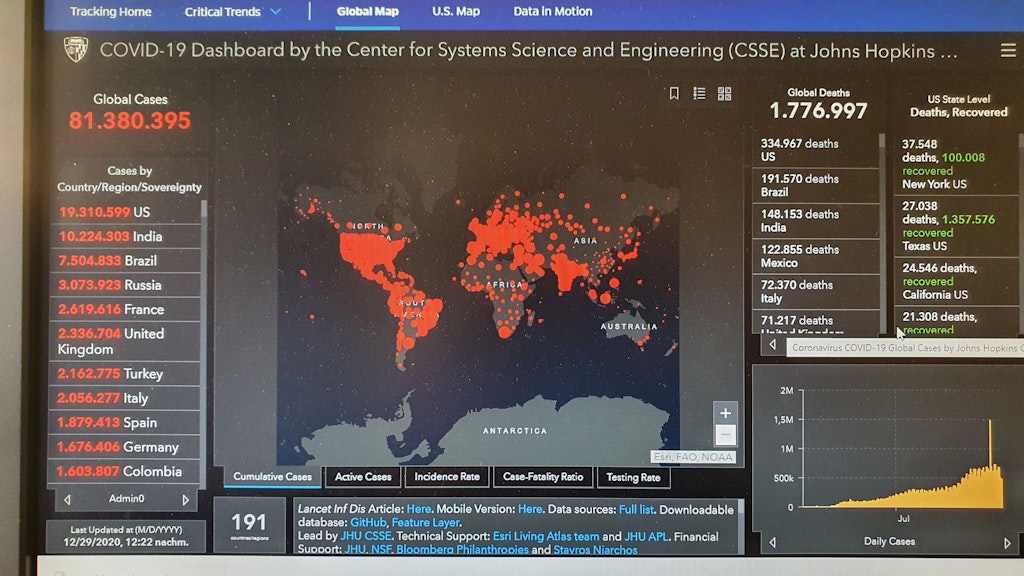This screenshot has width=1024, height=576.
Task: Open the Esri Living Atlas team link
Action: (545, 536)
